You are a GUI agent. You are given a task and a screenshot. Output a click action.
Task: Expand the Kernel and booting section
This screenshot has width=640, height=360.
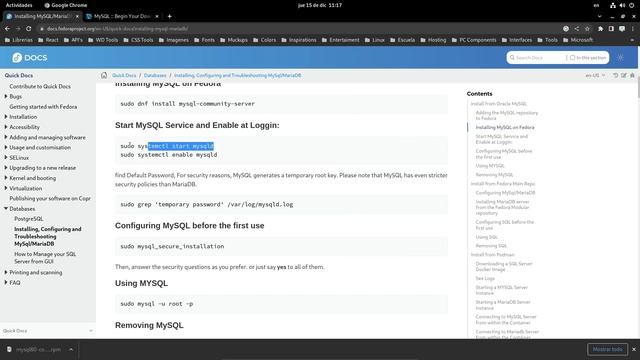[x=6, y=178]
